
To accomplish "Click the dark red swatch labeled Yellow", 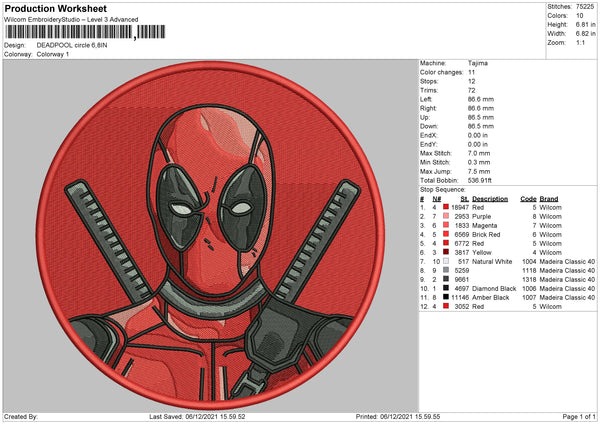I will (446, 252).
